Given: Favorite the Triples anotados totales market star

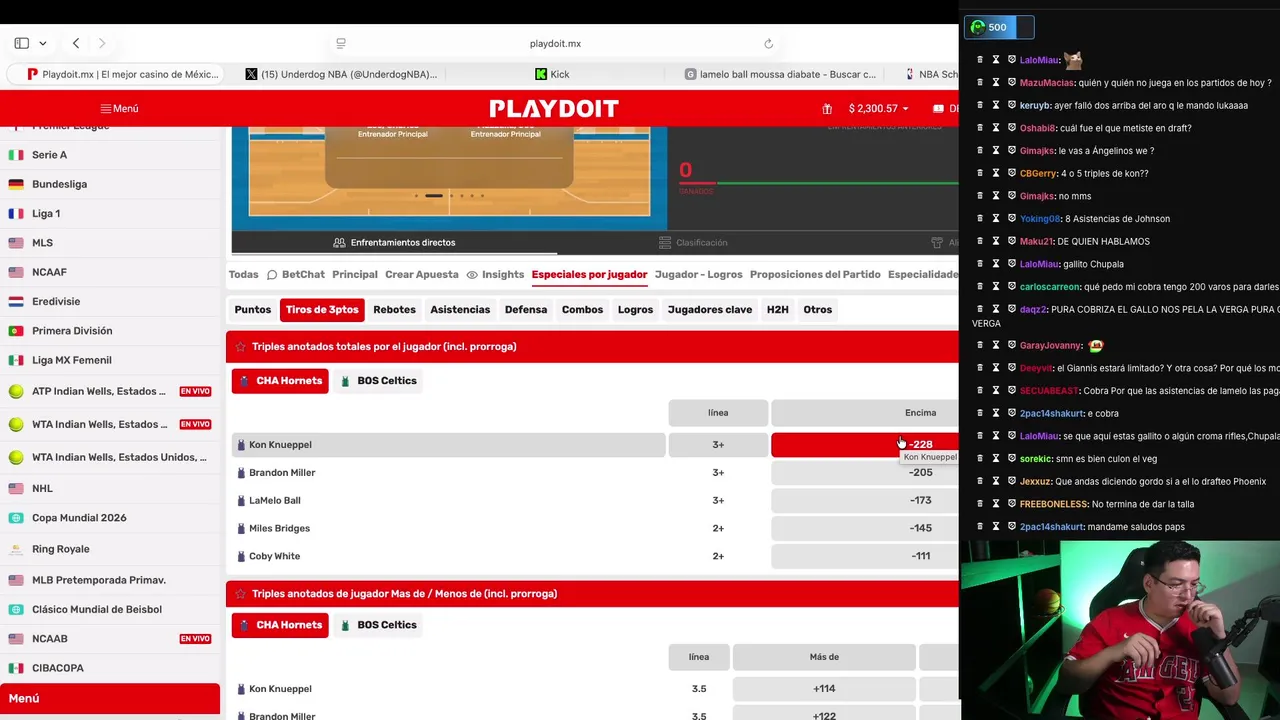Looking at the screenshot, I should coord(241,347).
